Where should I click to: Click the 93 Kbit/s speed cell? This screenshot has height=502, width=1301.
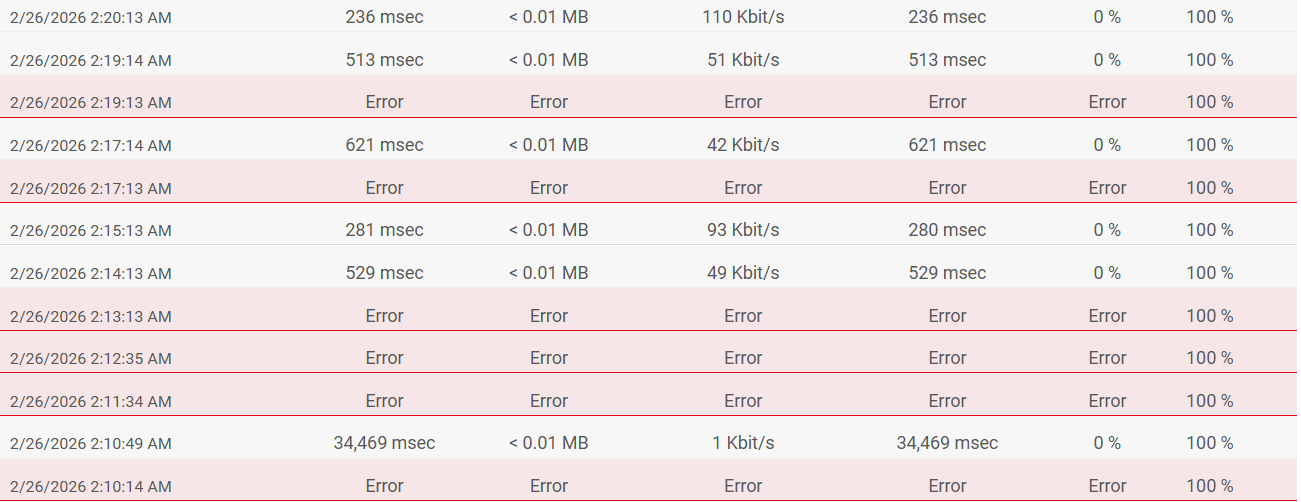pyautogui.click(x=743, y=230)
